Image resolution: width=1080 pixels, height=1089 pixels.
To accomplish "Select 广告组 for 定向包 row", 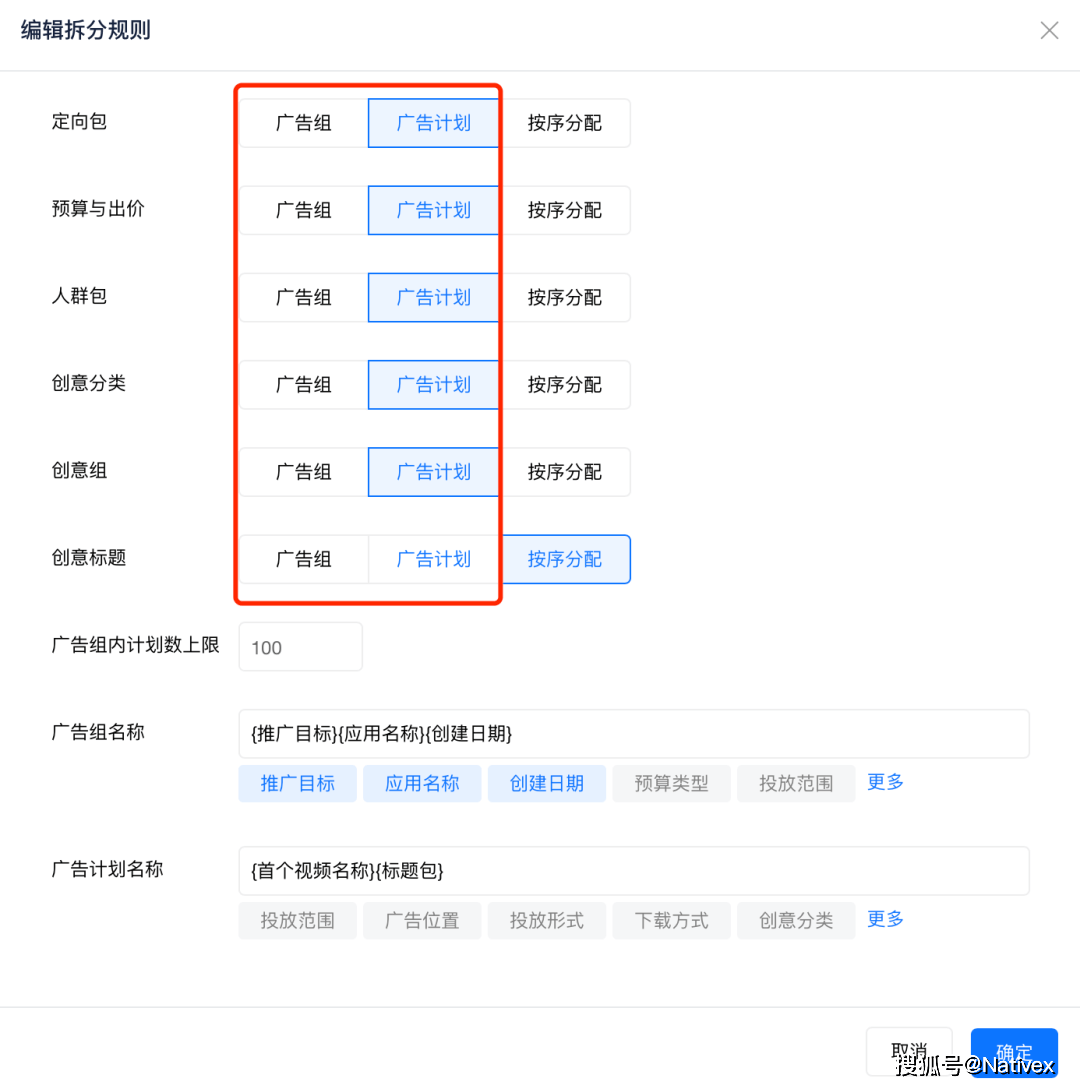I will (x=304, y=123).
